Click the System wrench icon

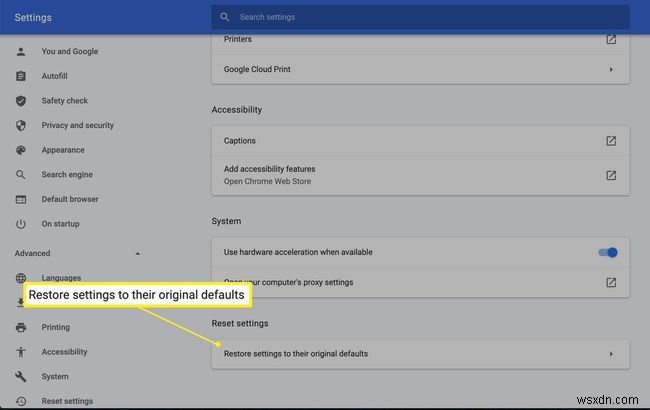click(x=21, y=376)
